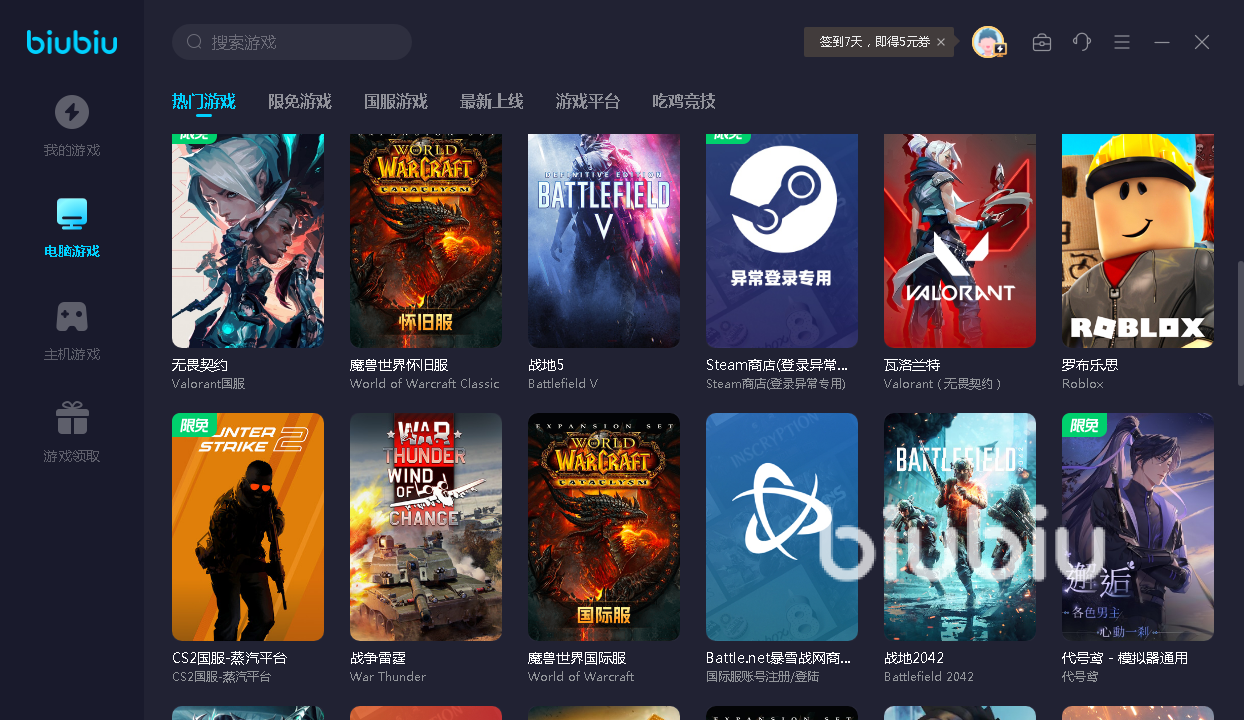Open customer service headset icon

coord(1082,42)
